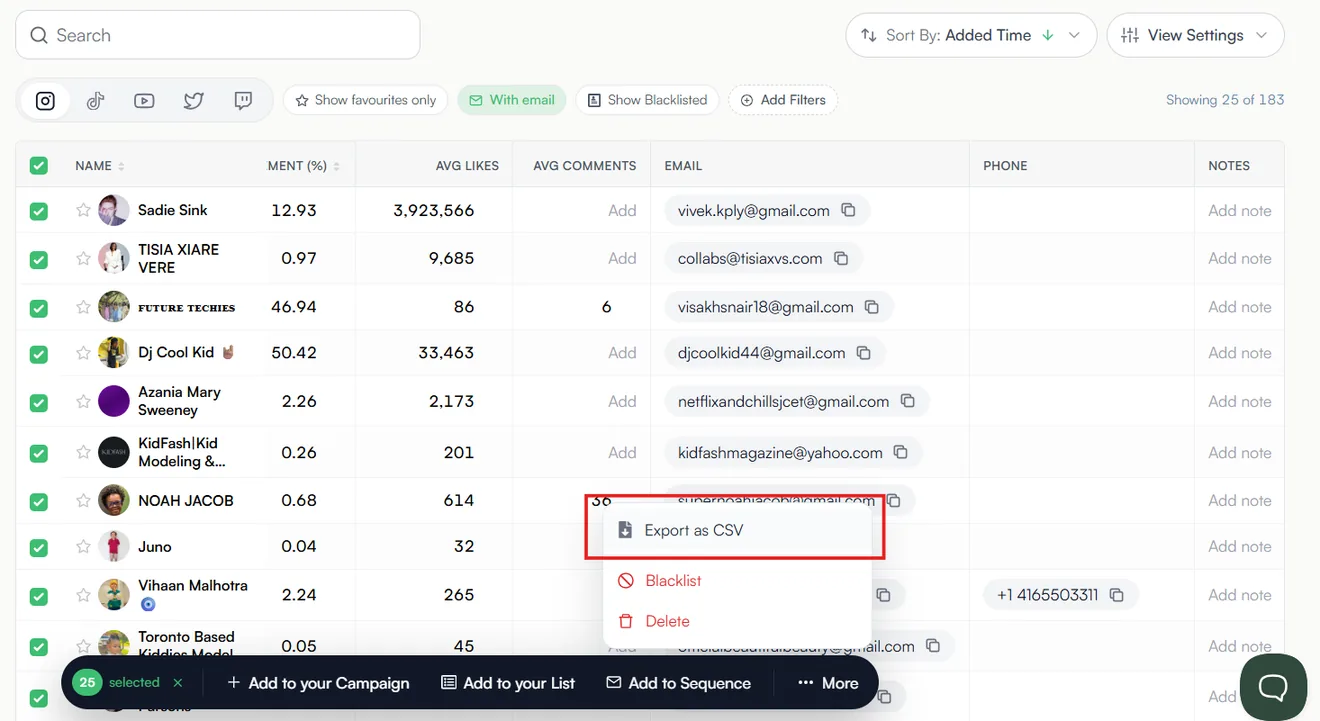Clear selection with the X icon
This screenshot has width=1320, height=721.
[178, 683]
